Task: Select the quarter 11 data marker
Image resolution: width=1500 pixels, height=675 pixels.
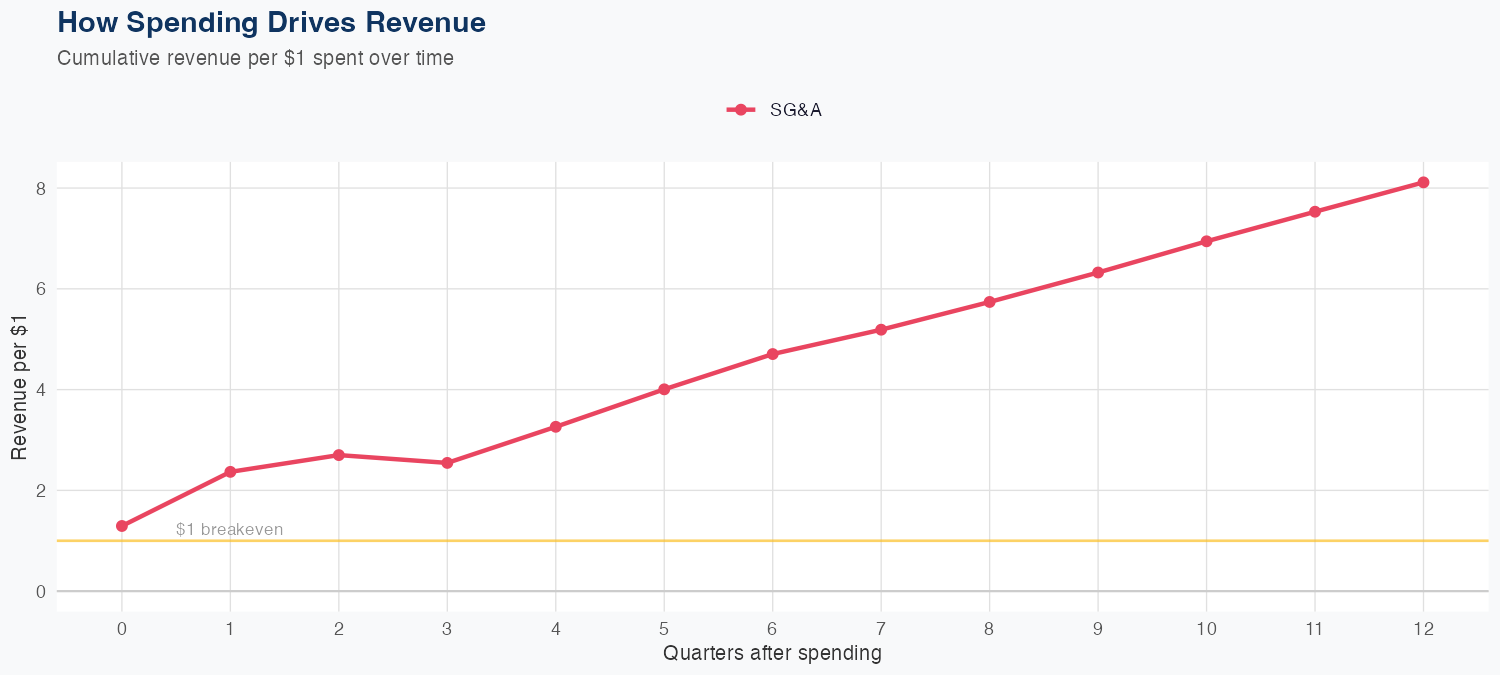Action: [1315, 212]
